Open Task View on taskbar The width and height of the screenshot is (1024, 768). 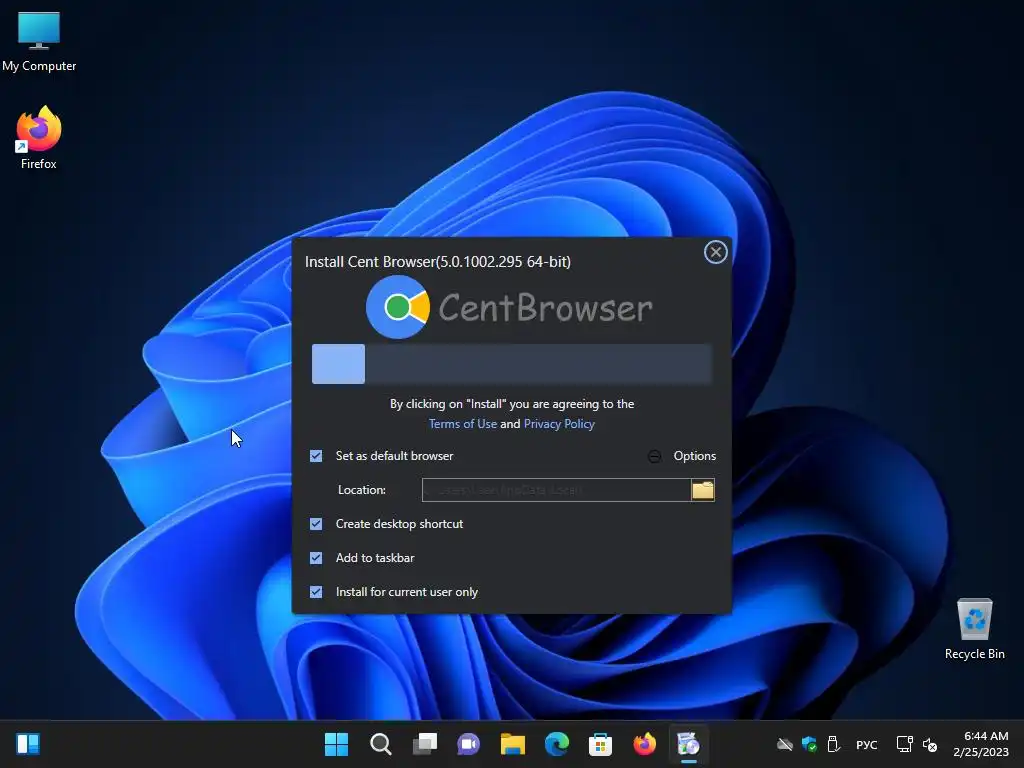pyautogui.click(x=424, y=744)
